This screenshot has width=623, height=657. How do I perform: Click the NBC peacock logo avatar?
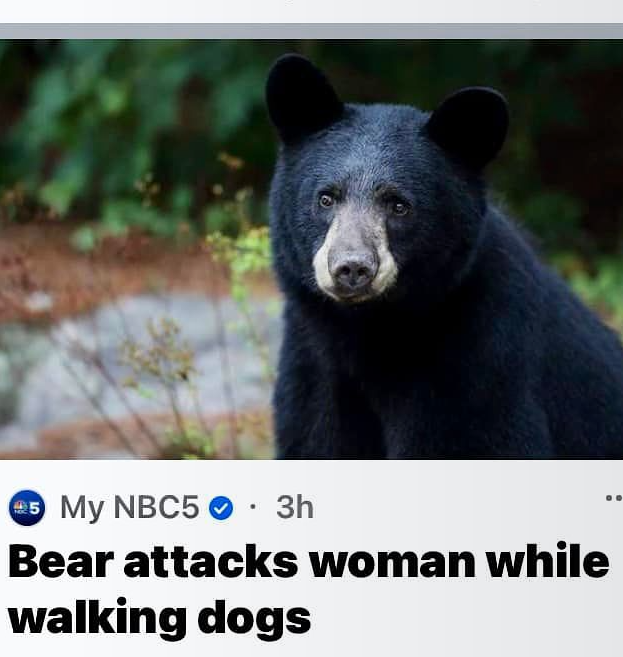pyautogui.click(x=27, y=507)
